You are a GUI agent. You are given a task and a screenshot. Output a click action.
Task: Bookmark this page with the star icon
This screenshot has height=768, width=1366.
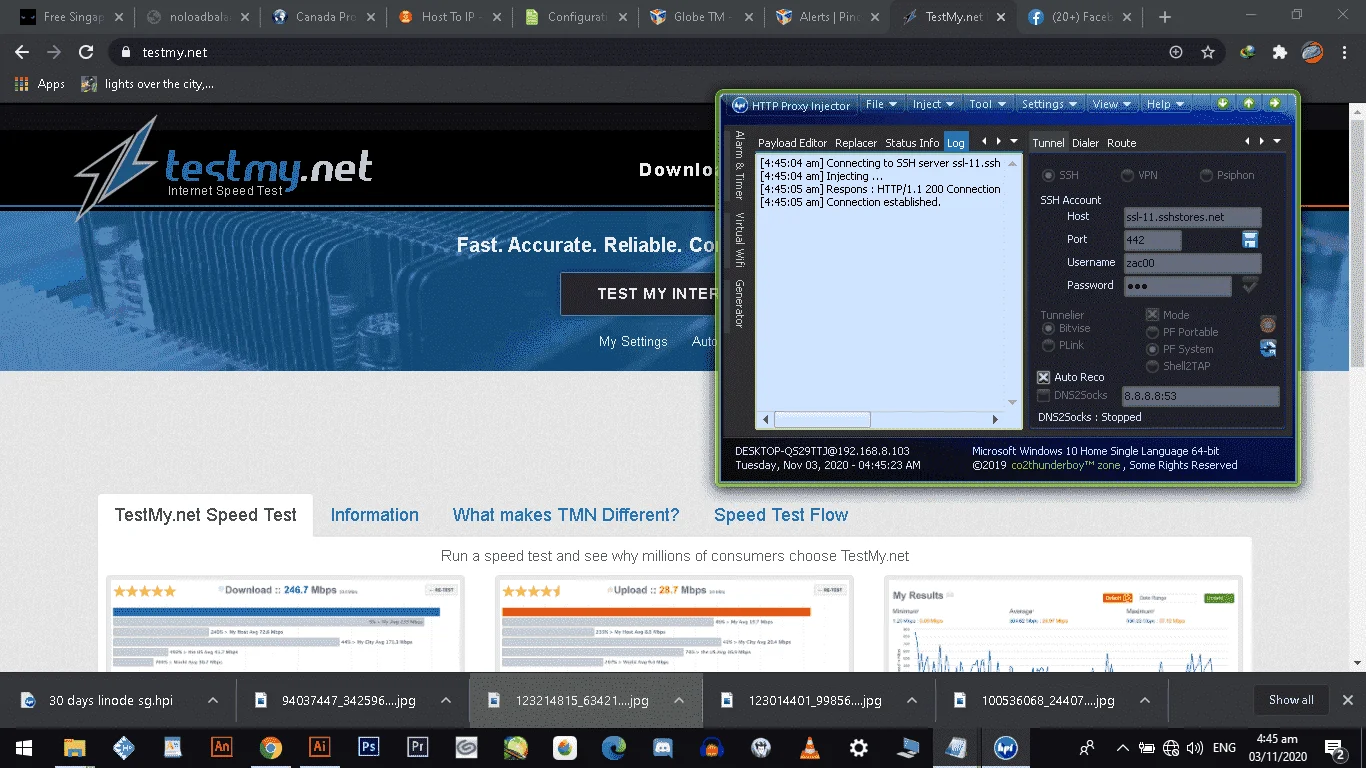tap(1208, 52)
